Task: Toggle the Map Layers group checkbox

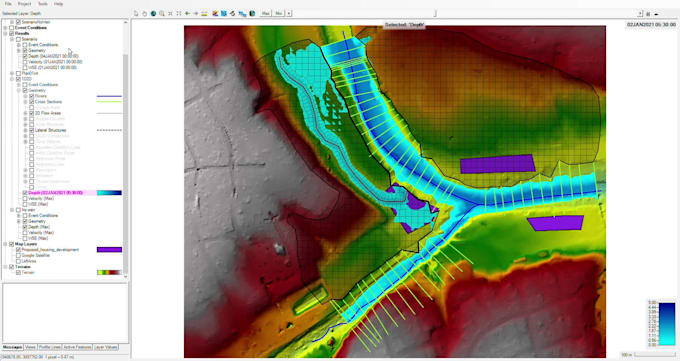Action: [12, 244]
